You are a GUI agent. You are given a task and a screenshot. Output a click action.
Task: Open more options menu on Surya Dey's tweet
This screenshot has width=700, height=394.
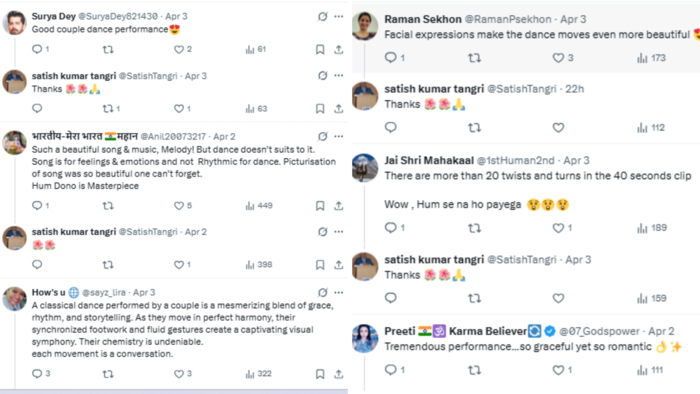339,17
